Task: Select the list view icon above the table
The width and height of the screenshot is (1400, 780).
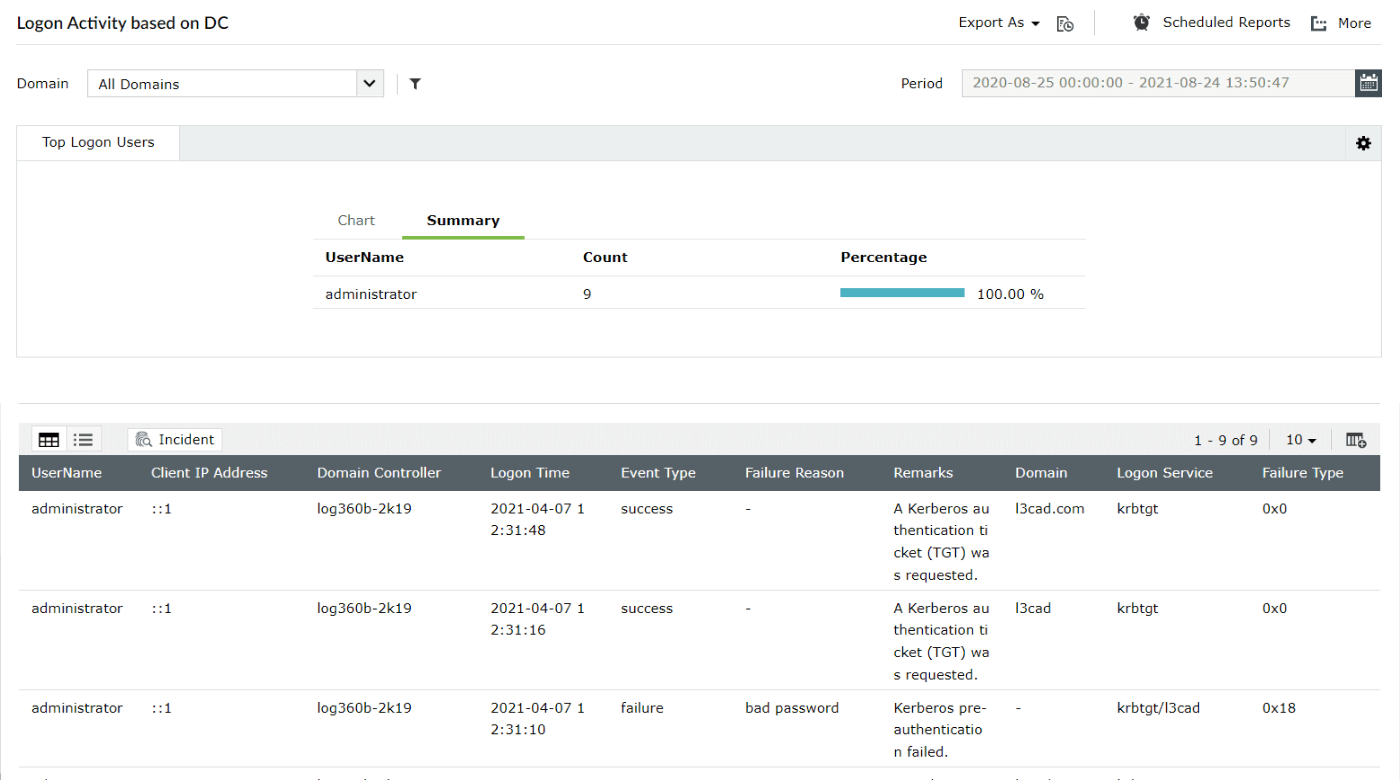Action: [x=84, y=438]
